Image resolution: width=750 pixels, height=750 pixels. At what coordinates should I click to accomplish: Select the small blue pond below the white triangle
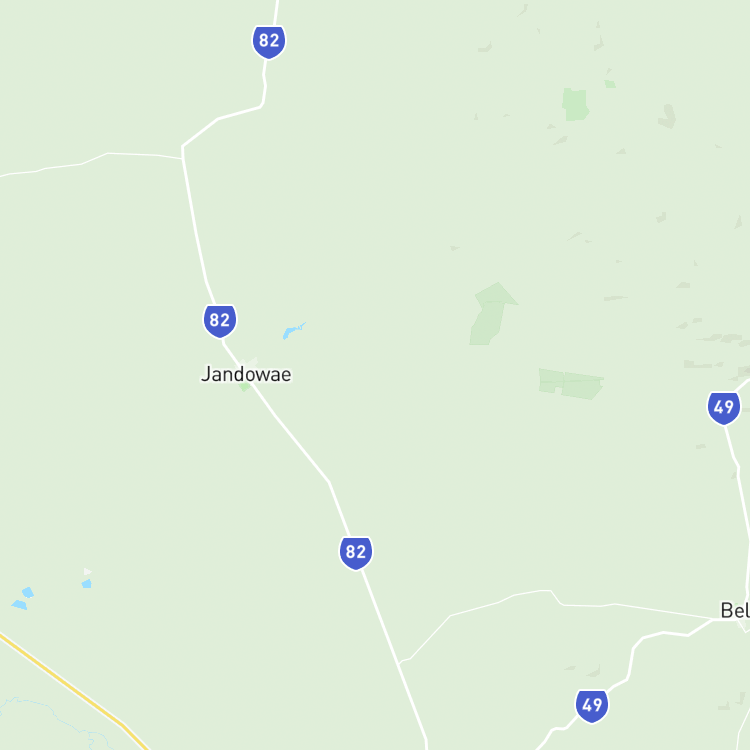(x=87, y=584)
